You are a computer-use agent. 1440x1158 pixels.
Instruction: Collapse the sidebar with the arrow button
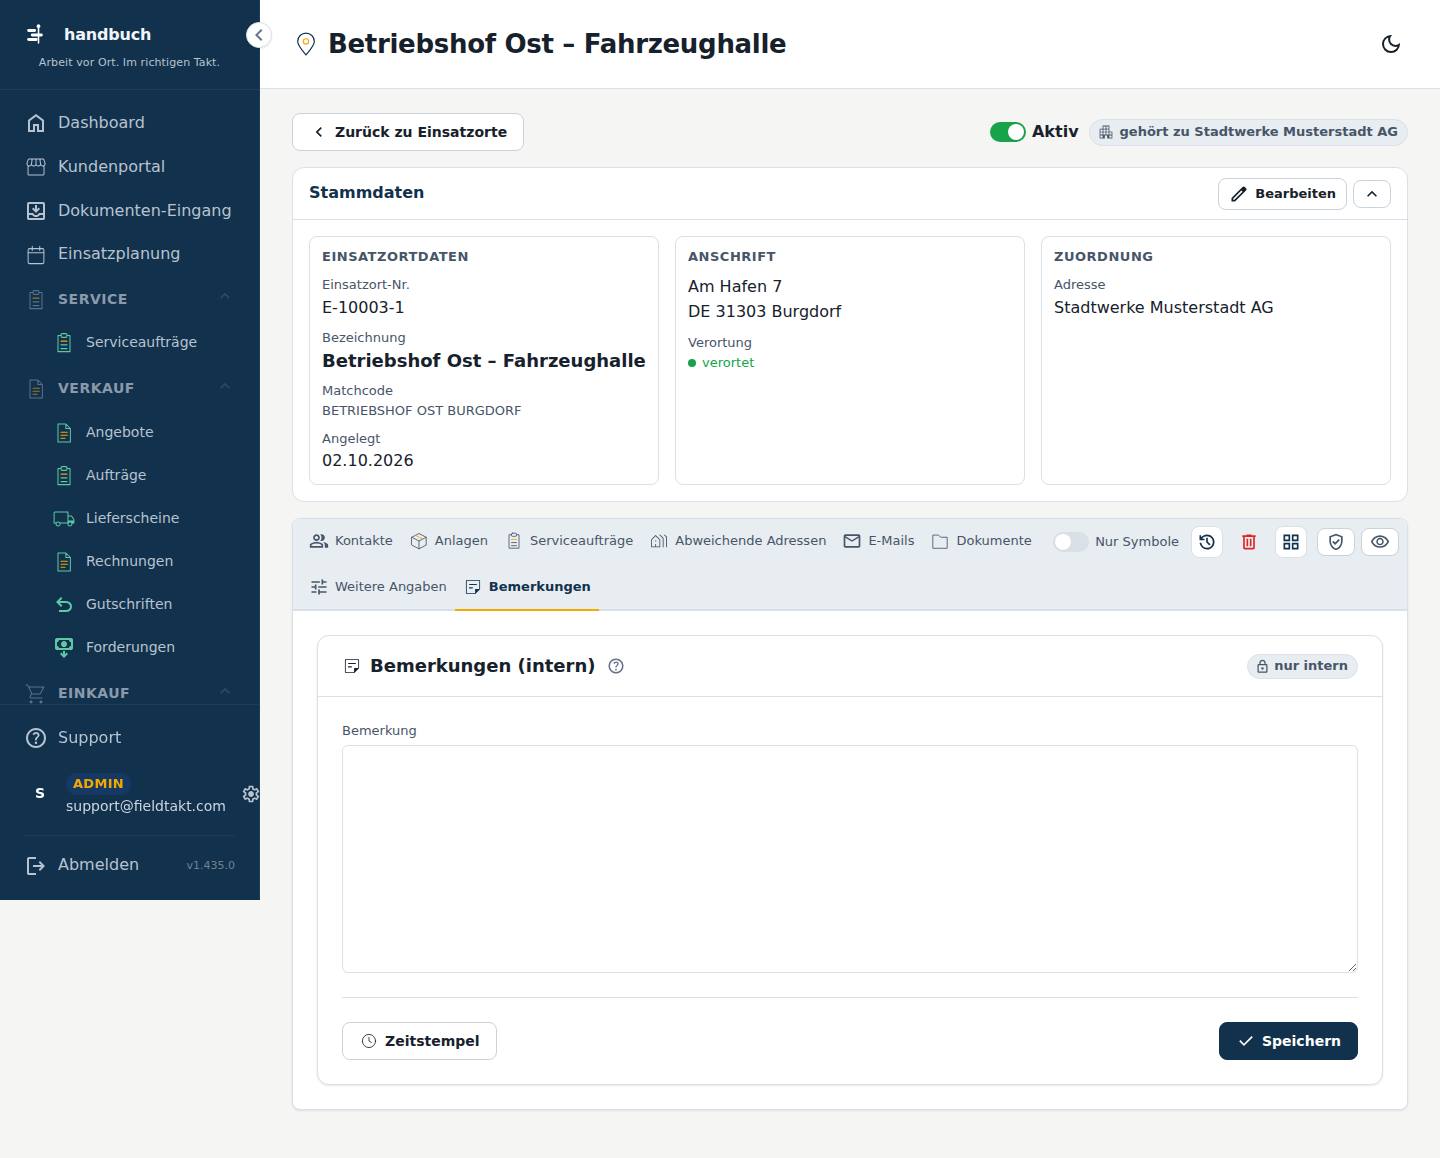click(x=258, y=36)
